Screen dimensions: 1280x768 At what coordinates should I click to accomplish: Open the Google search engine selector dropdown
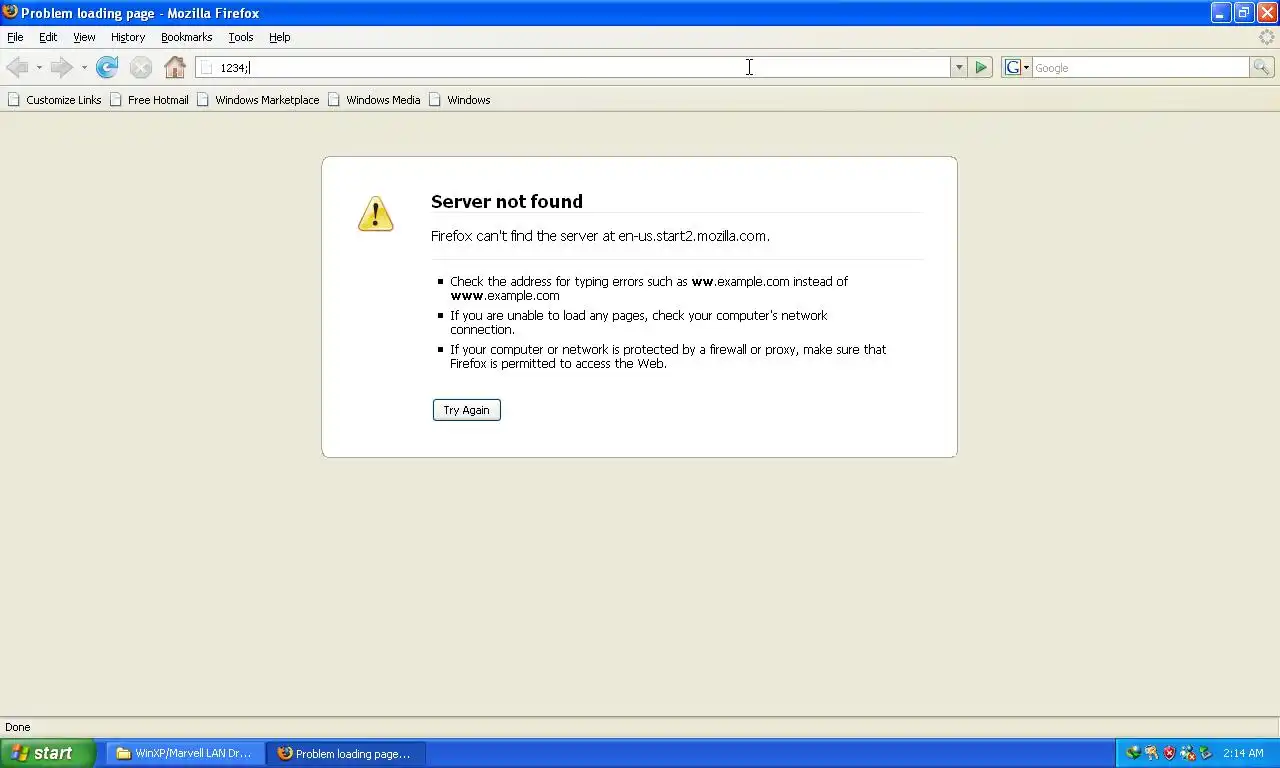point(1016,67)
